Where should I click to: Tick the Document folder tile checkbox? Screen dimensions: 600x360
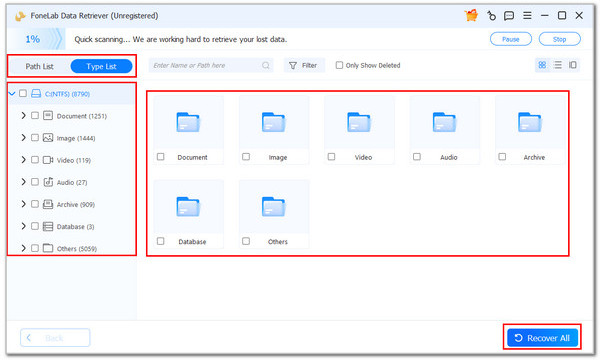161,157
